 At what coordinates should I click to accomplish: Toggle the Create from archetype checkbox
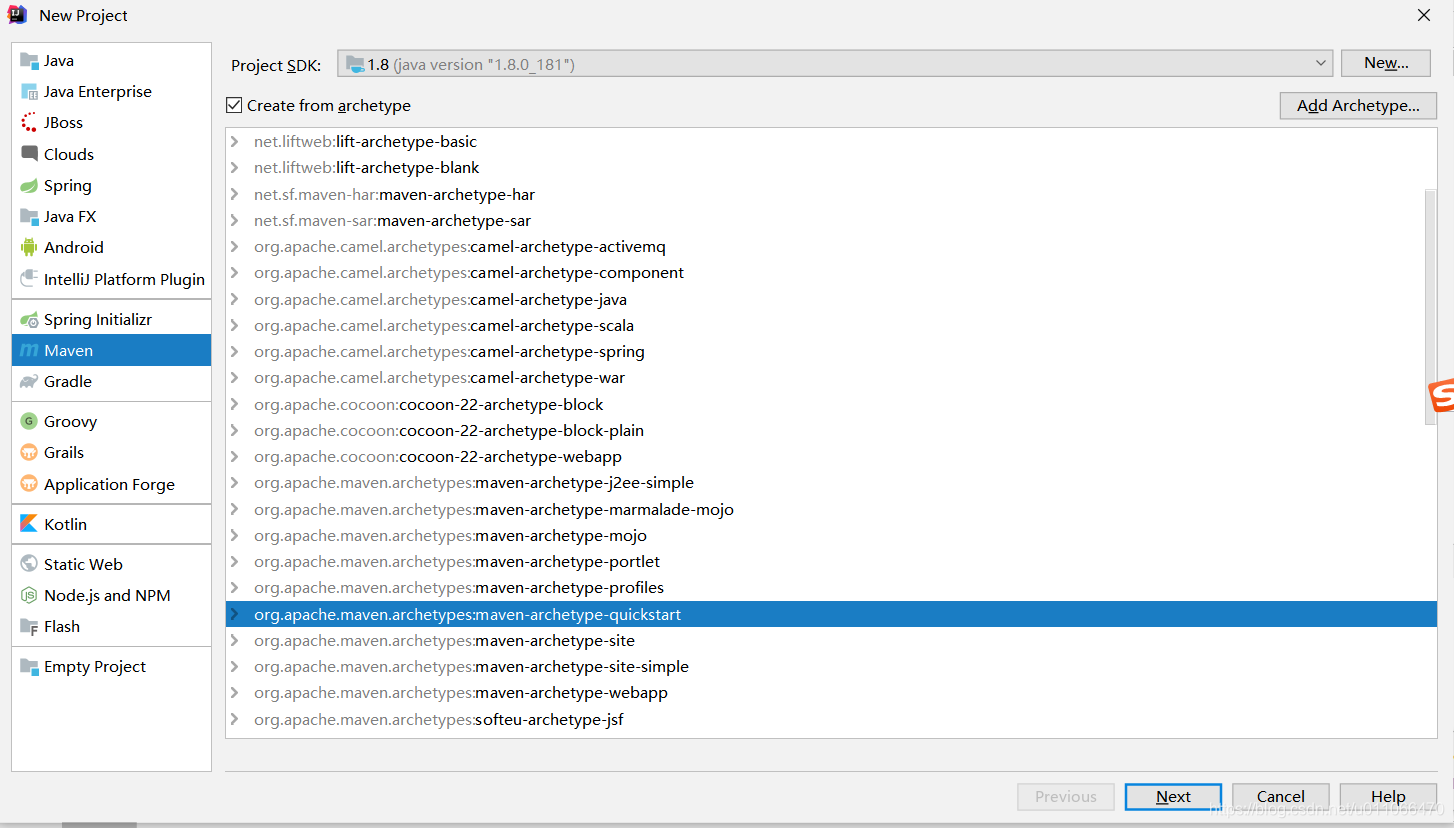[x=234, y=105]
